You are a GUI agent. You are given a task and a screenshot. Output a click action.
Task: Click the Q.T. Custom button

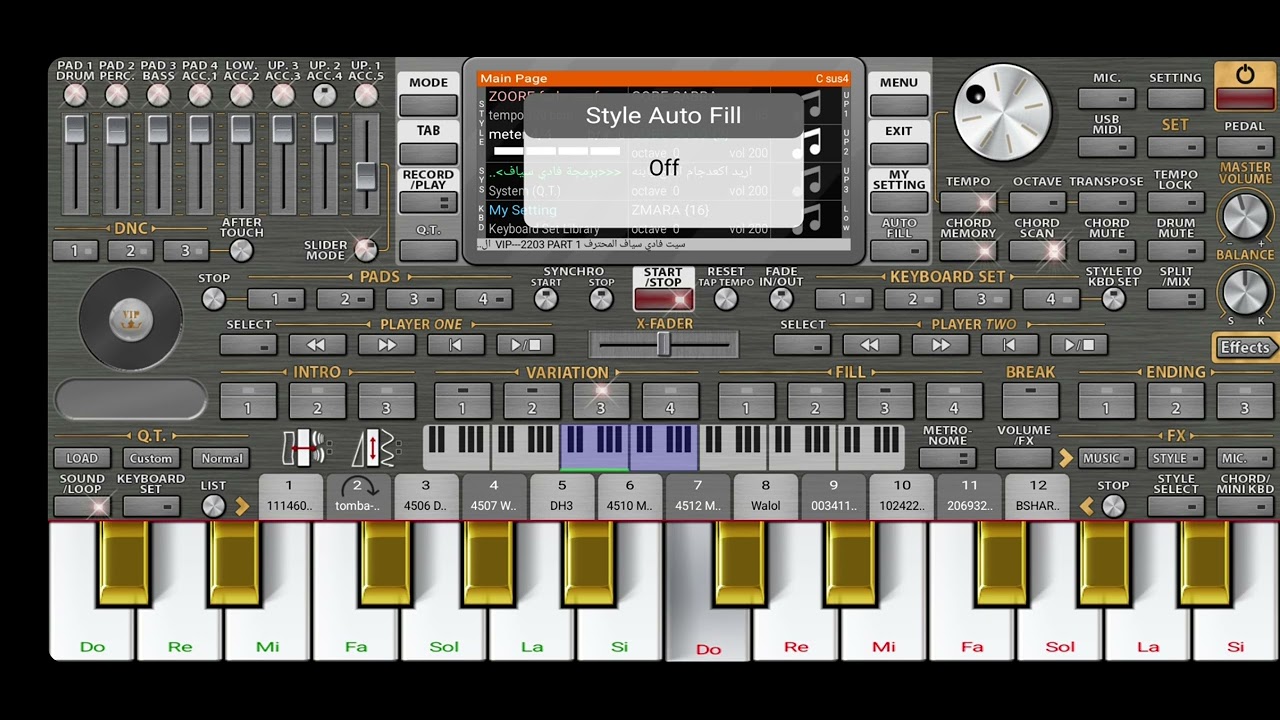(x=151, y=458)
